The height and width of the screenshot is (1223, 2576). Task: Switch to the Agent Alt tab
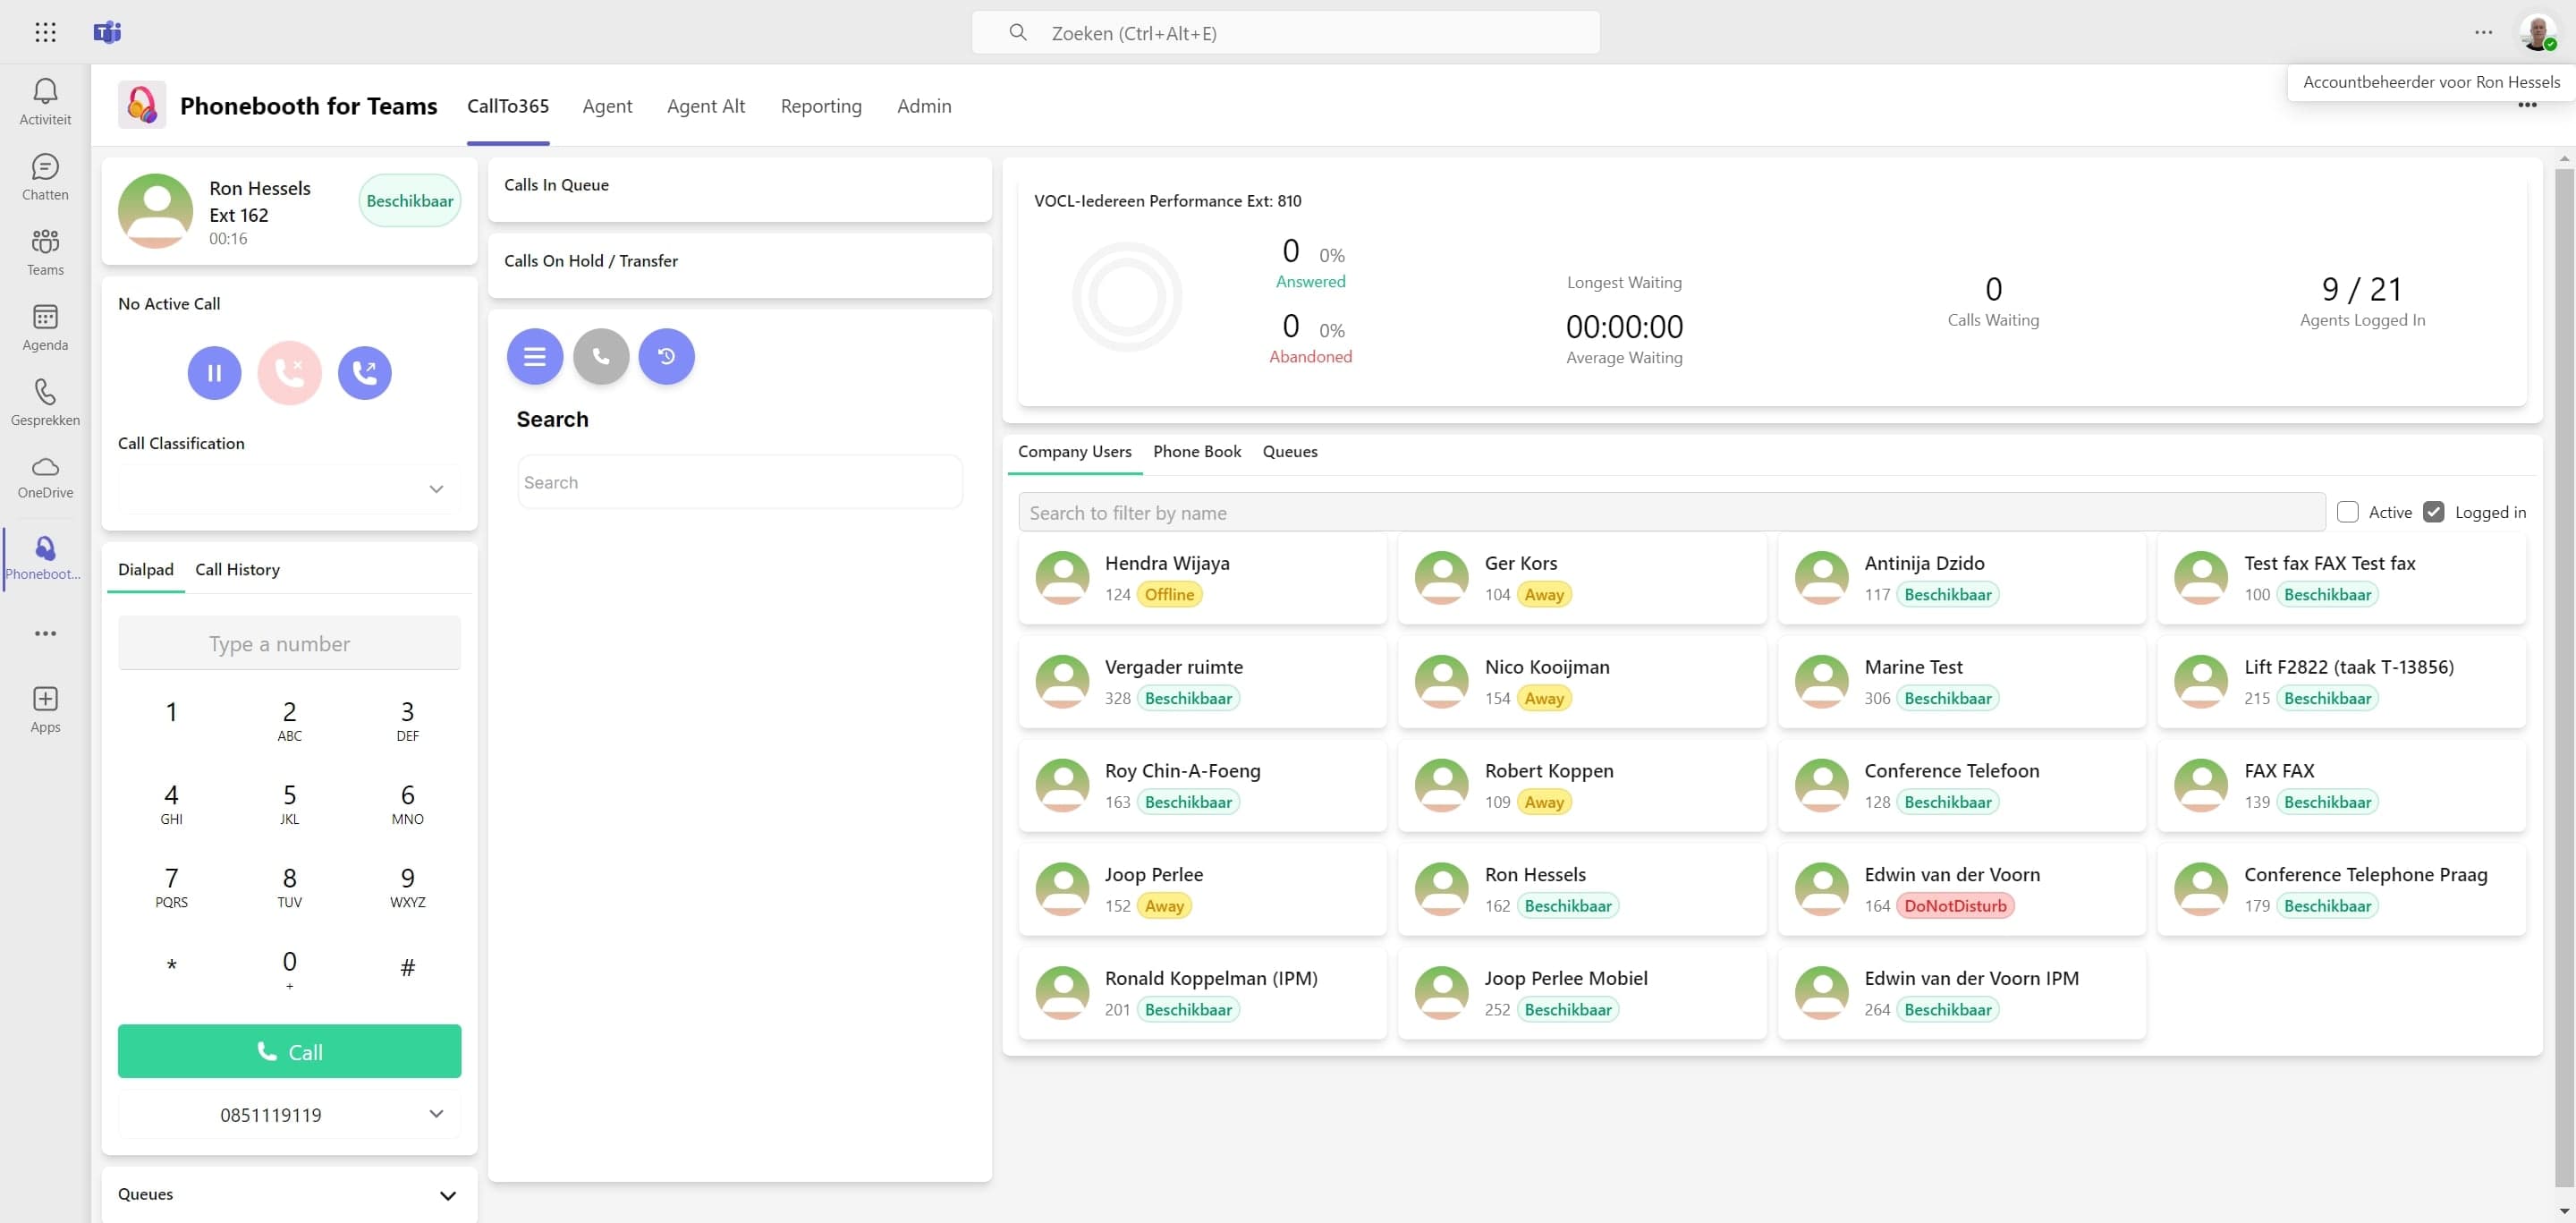(706, 106)
